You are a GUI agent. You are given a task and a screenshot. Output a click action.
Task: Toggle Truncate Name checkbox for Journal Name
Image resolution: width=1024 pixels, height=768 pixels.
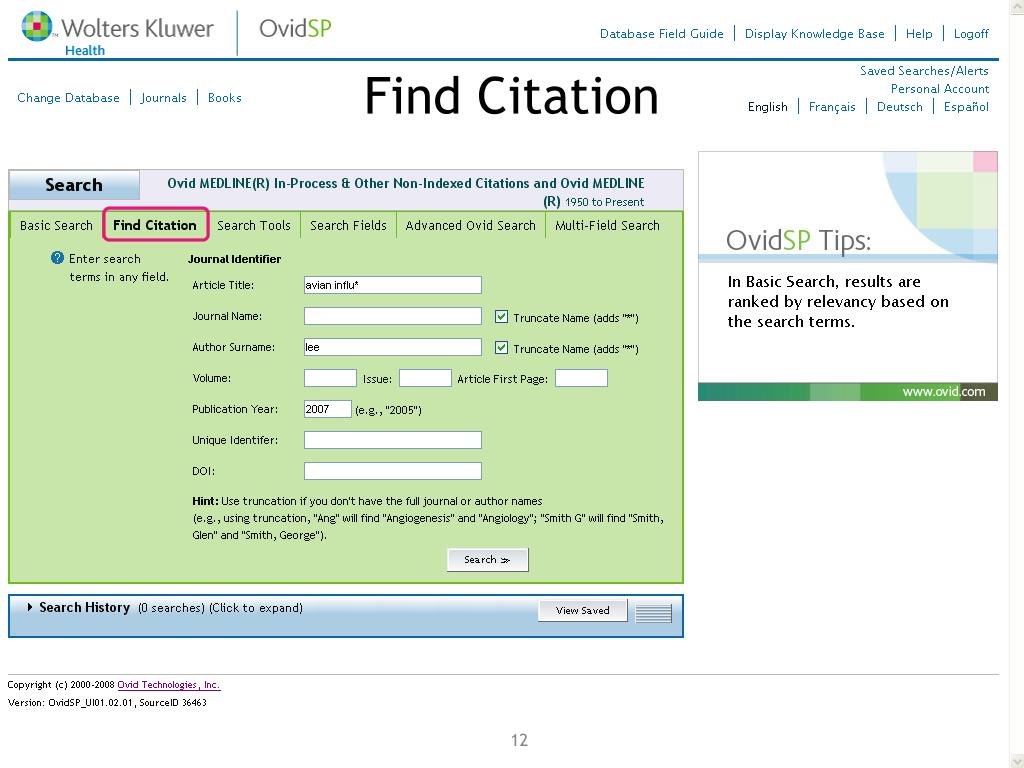(x=501, y=317)
